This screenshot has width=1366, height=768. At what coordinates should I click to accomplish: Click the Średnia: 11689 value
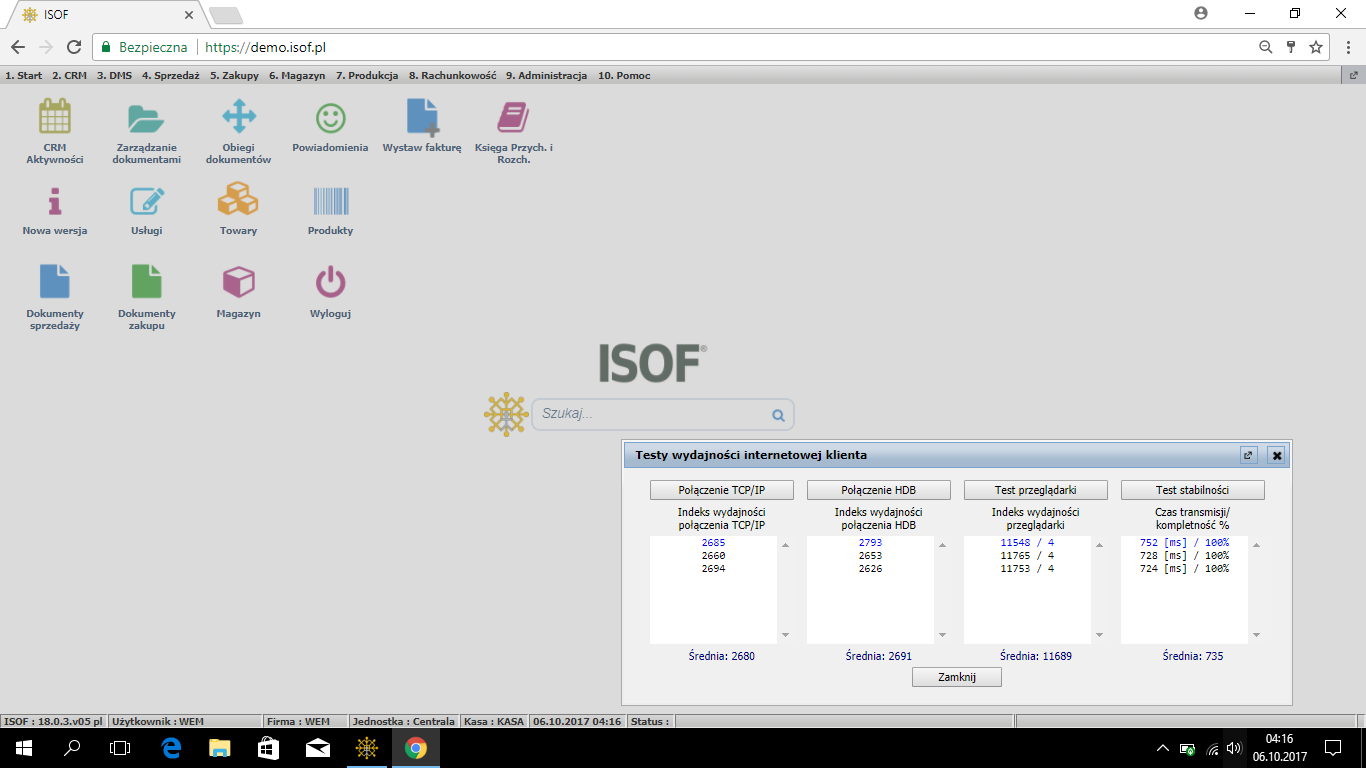point(1036,656)
